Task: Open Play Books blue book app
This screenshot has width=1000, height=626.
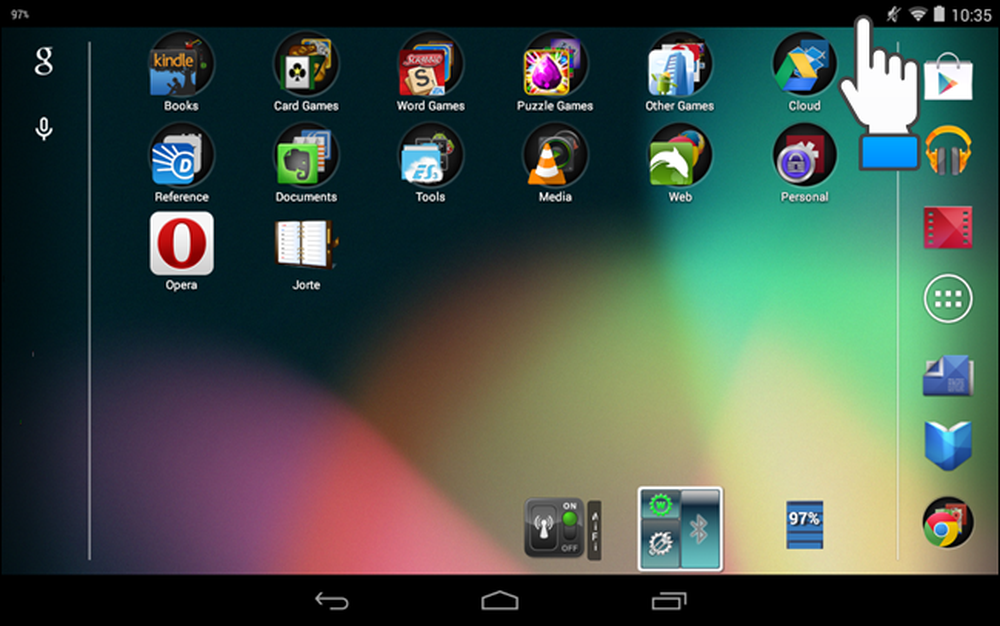Action: (x=948, y=445)
